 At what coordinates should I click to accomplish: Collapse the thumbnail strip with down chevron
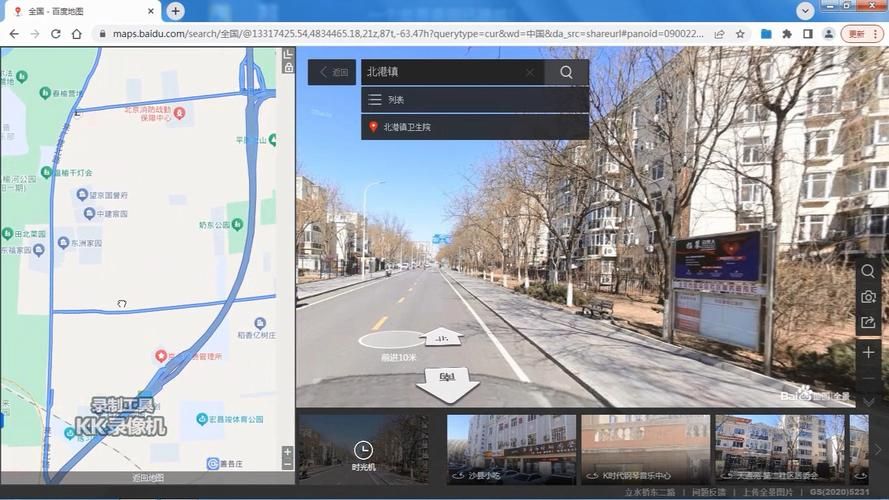click(868, 401)
